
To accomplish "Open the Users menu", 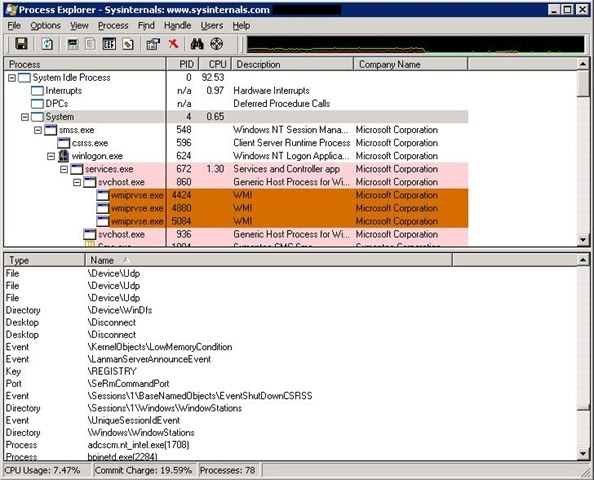I will pos(212,25).
